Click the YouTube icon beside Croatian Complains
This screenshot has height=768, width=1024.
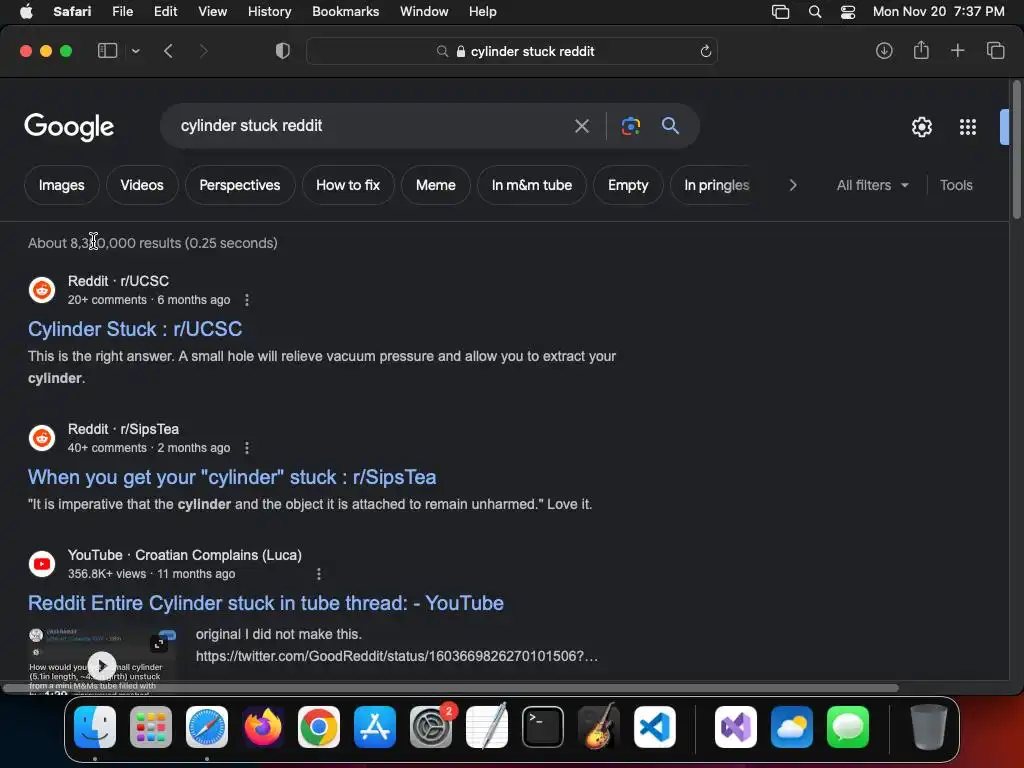pos(42,564)
